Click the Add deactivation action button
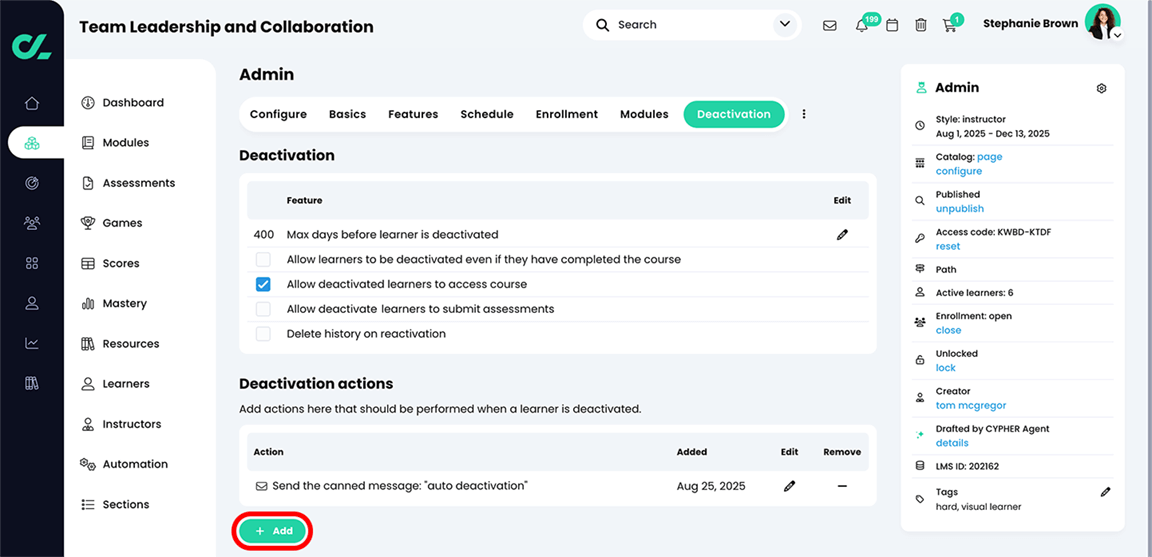 click(x=273, y=531)
